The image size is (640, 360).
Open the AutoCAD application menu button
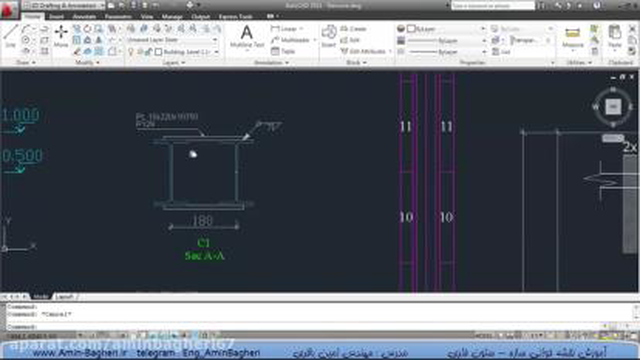8,9
